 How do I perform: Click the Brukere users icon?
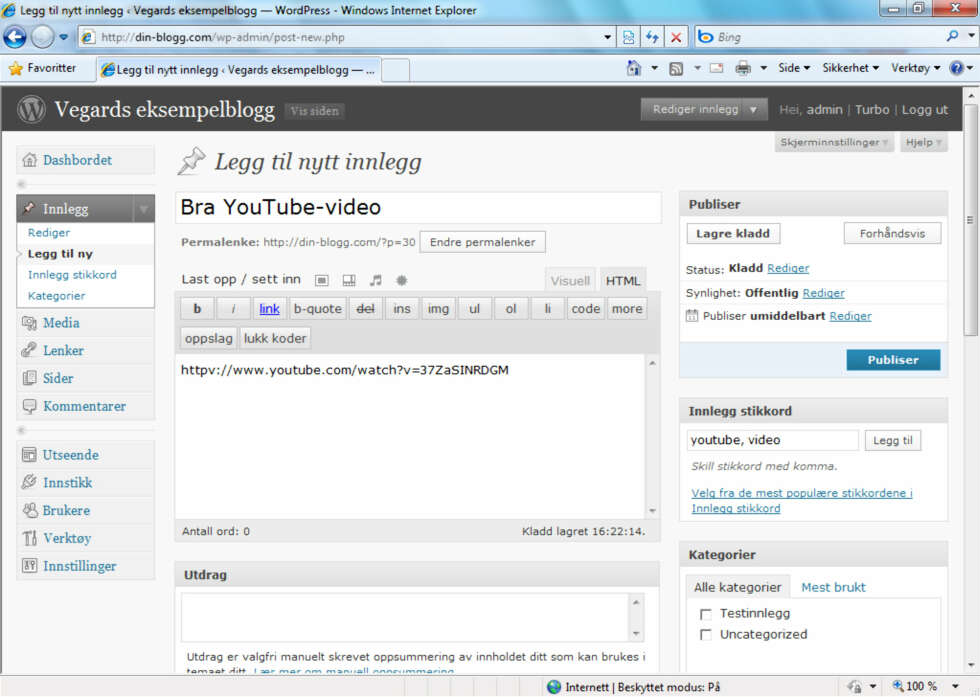pos(29,510)
